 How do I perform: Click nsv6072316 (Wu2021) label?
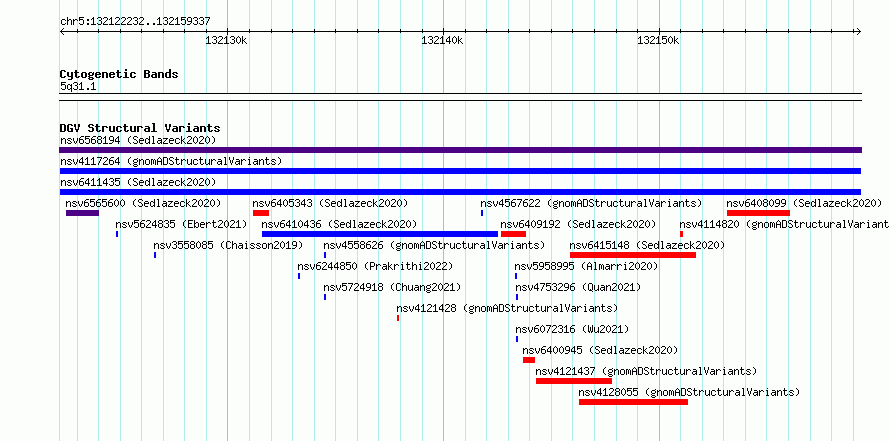click(572, 329)
